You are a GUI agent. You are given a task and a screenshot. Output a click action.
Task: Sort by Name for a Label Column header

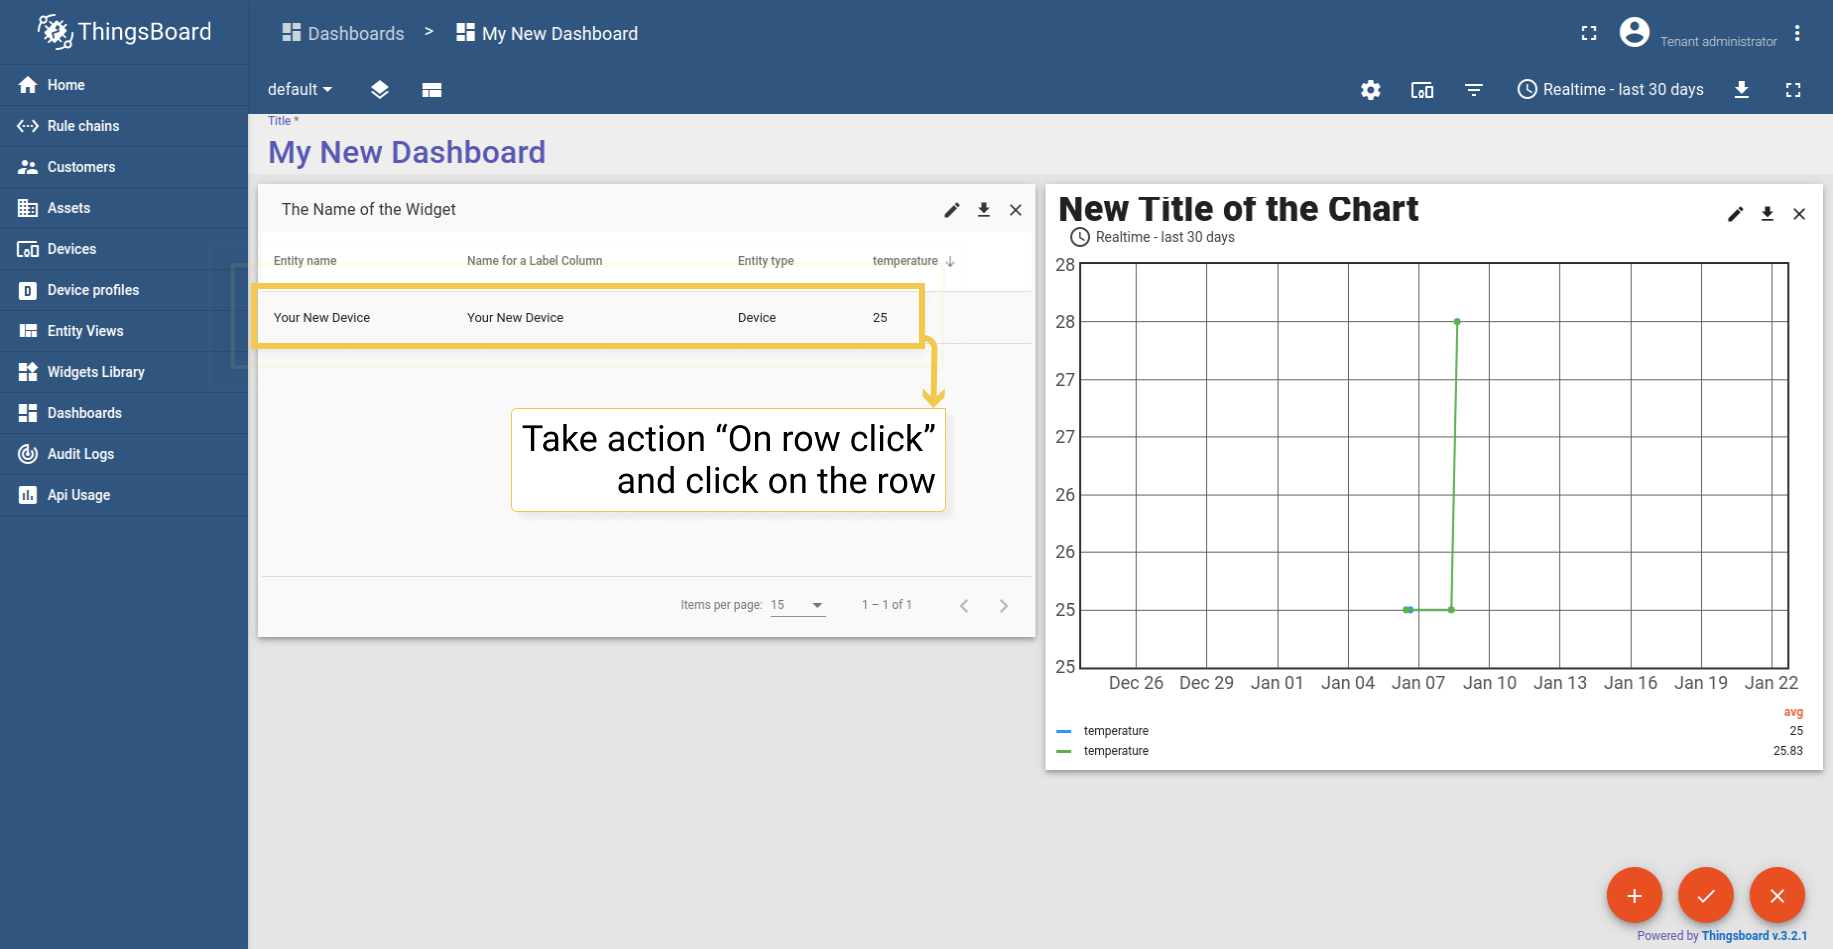pyautogui.click(x=535, y=261)
